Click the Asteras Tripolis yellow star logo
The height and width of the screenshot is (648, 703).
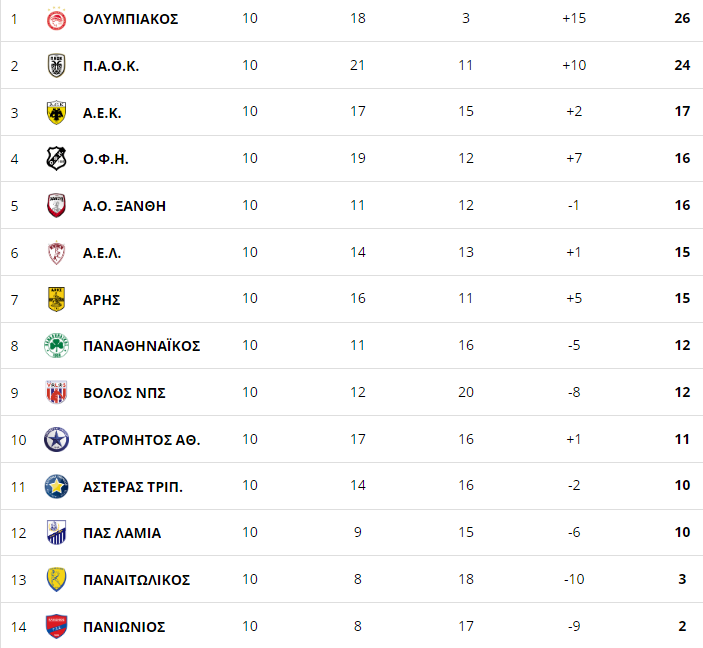(x=56, y=487)
